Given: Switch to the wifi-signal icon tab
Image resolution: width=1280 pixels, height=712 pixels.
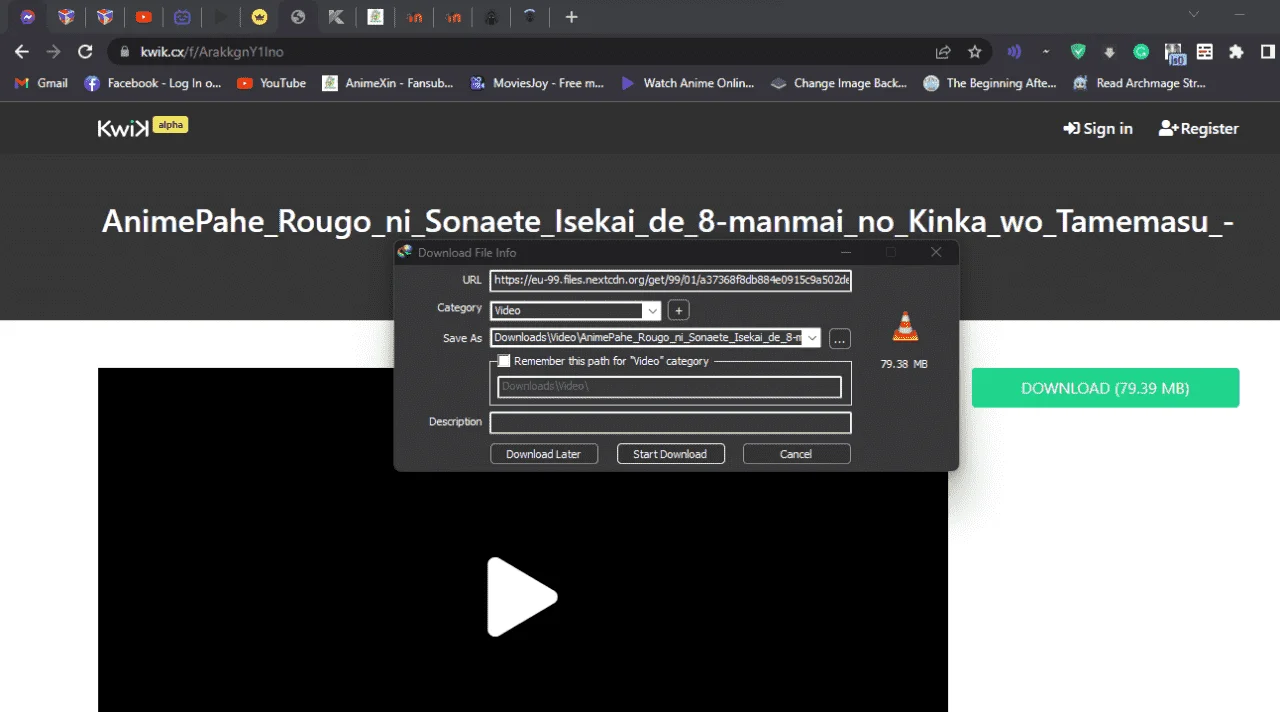Looking at the screenshot, I should (530, 17).
